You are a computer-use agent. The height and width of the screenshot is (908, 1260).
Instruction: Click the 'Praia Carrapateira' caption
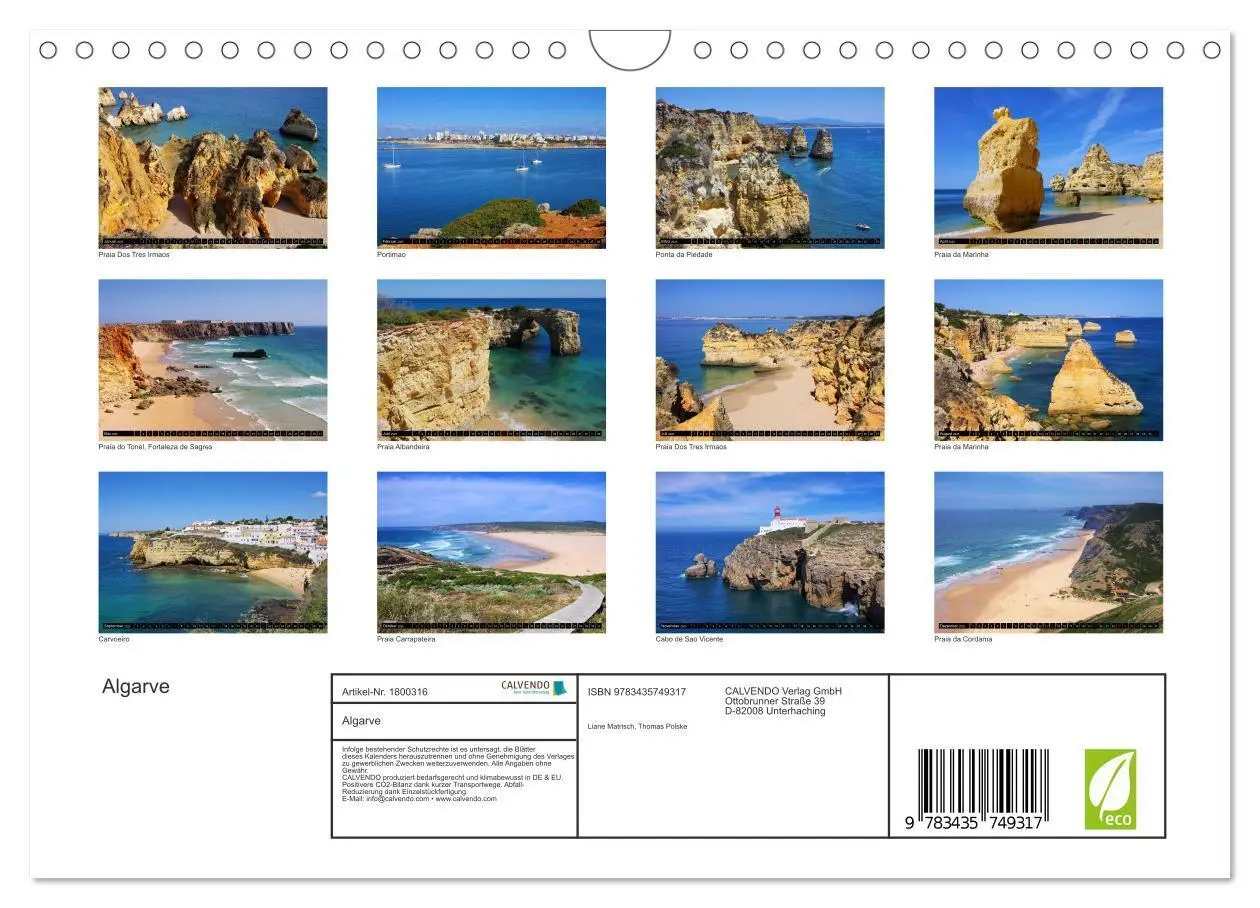[x=406, y=639]
